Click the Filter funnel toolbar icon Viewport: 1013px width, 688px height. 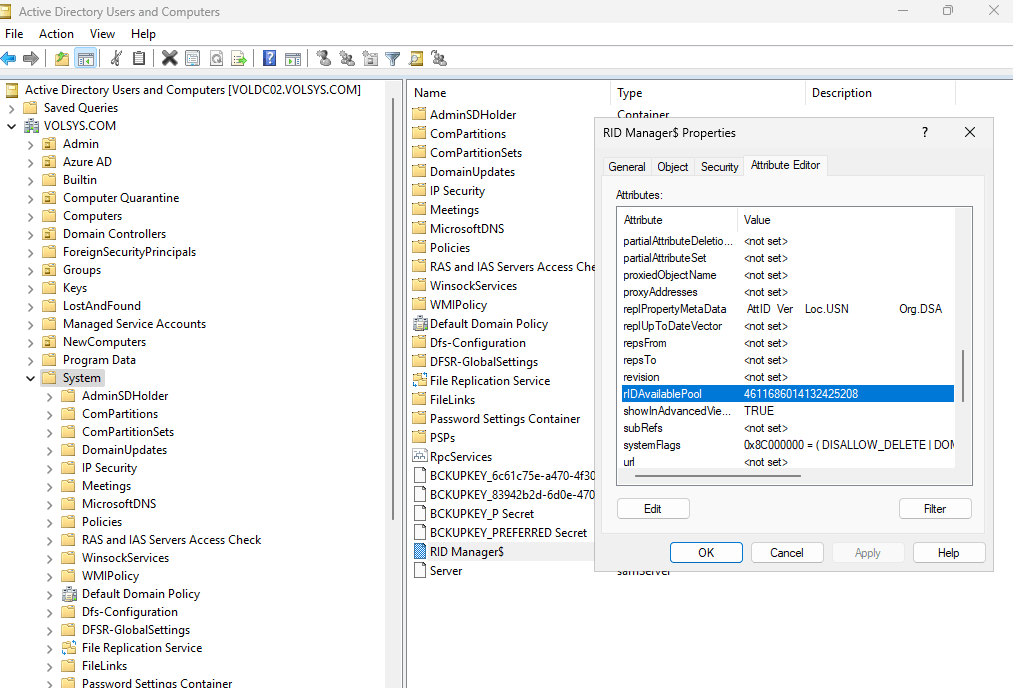(x=393, y=59)
